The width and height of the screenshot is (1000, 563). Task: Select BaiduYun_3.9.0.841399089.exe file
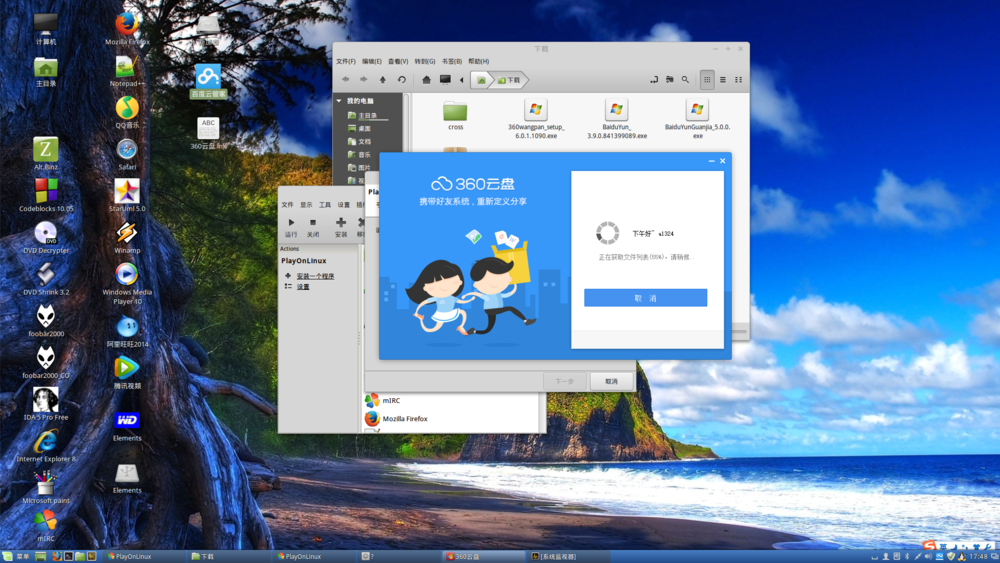click(x=617, y=119)
